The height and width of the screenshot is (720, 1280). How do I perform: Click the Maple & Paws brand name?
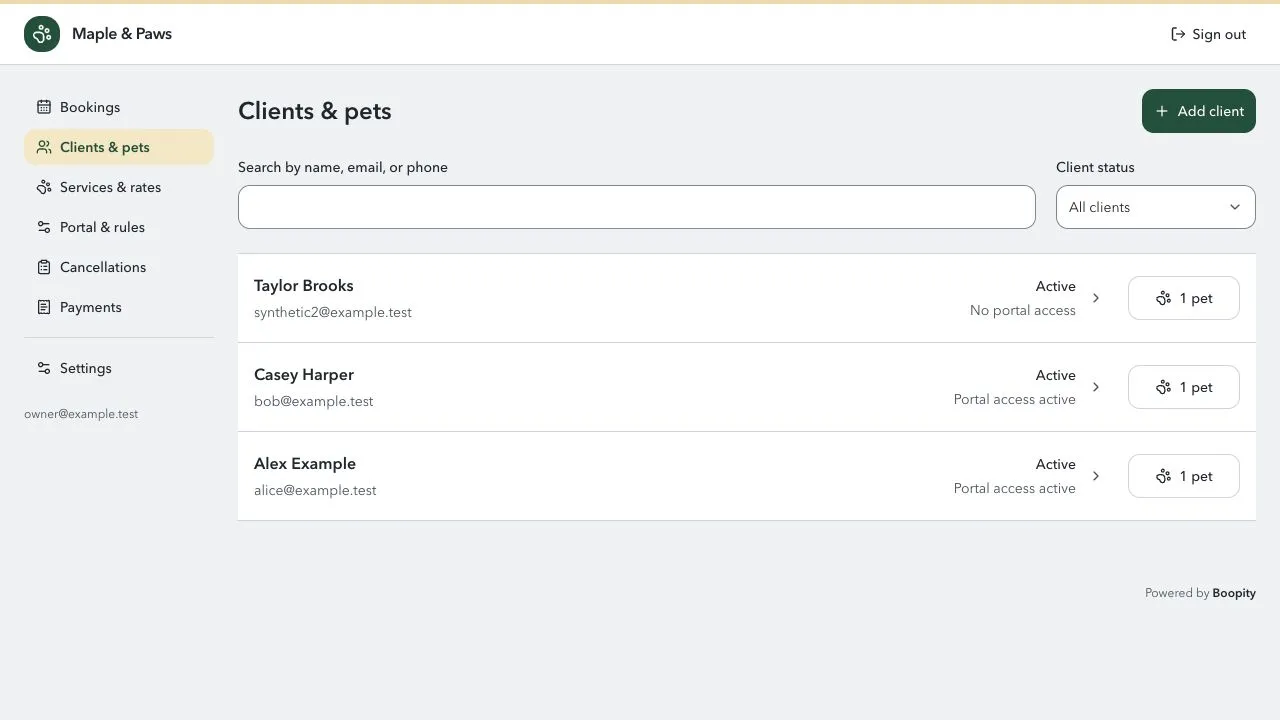pyautogui.click(x=122, y=34)
